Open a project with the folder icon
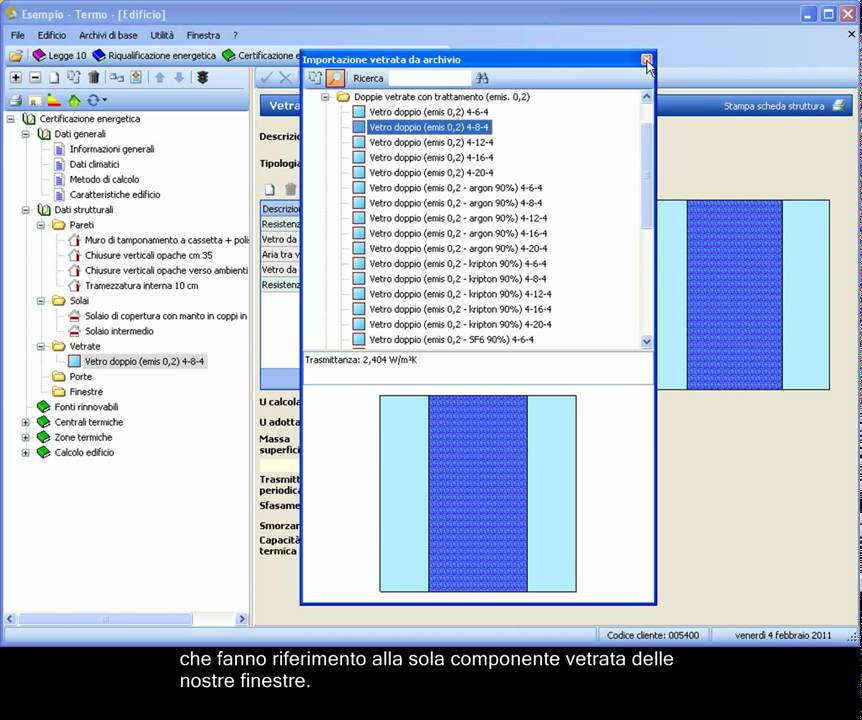 coord(16,56)
